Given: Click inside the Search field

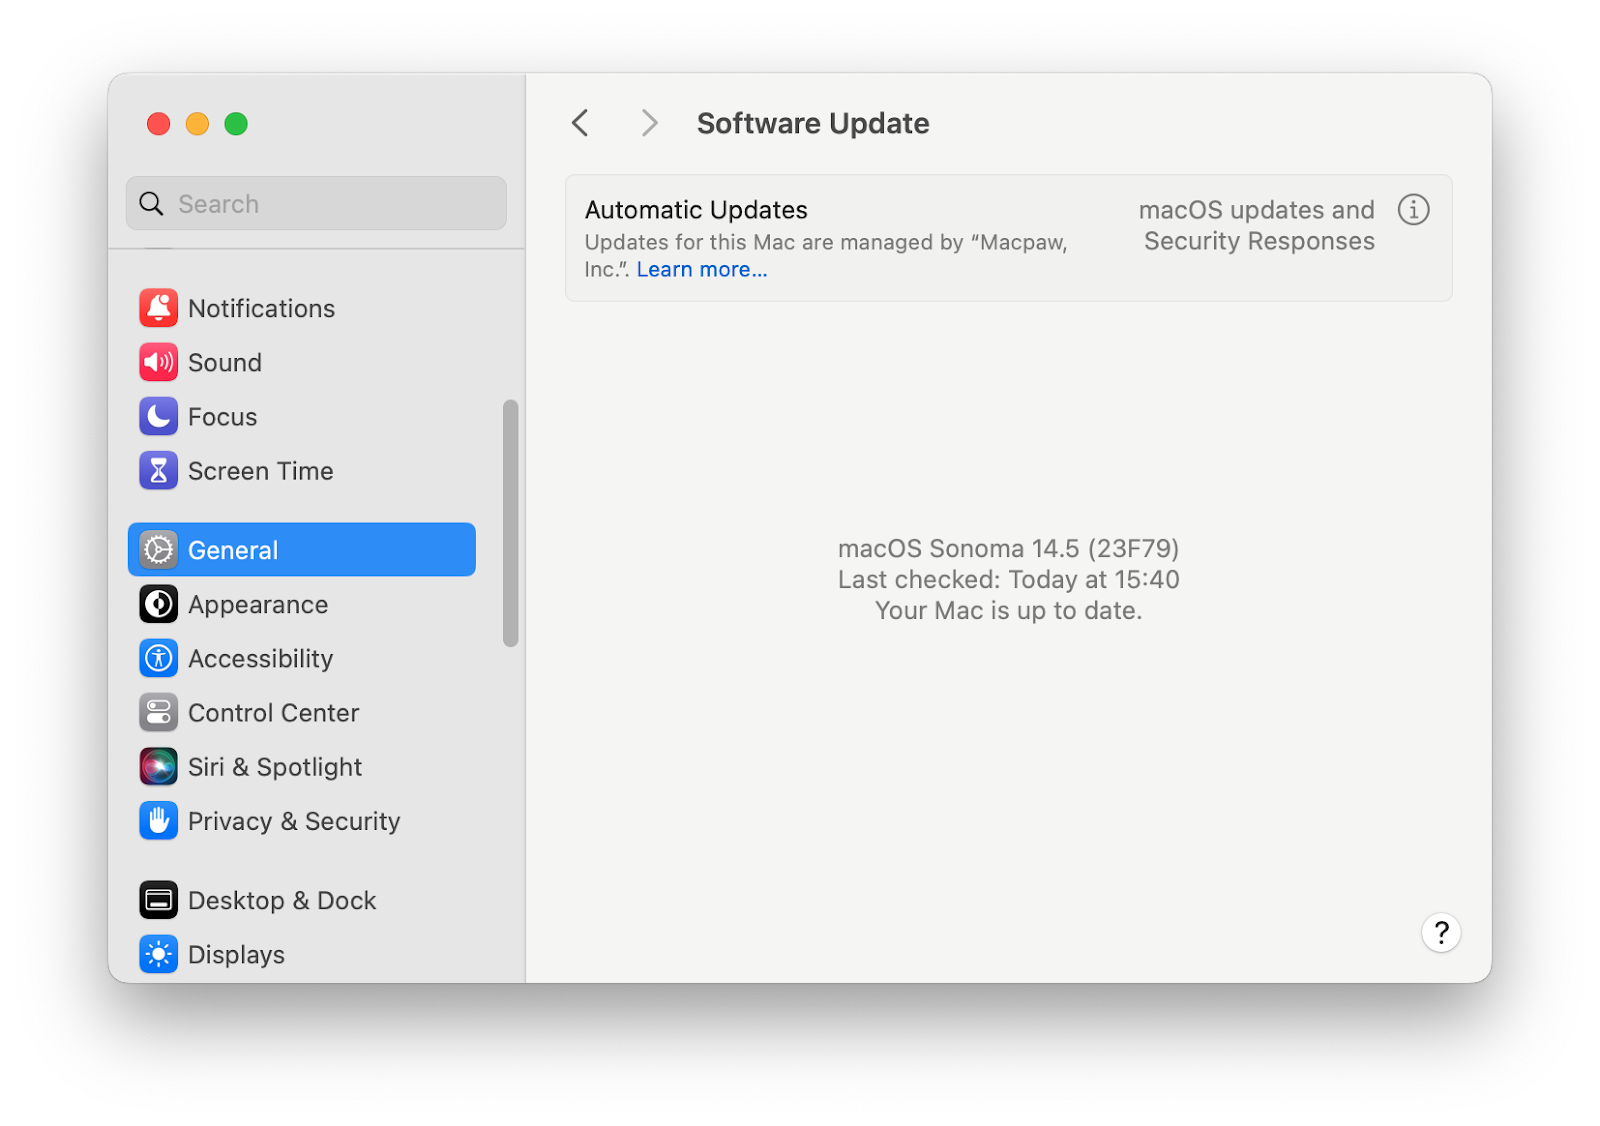Looking at the screenshot, I should (316, 203).
